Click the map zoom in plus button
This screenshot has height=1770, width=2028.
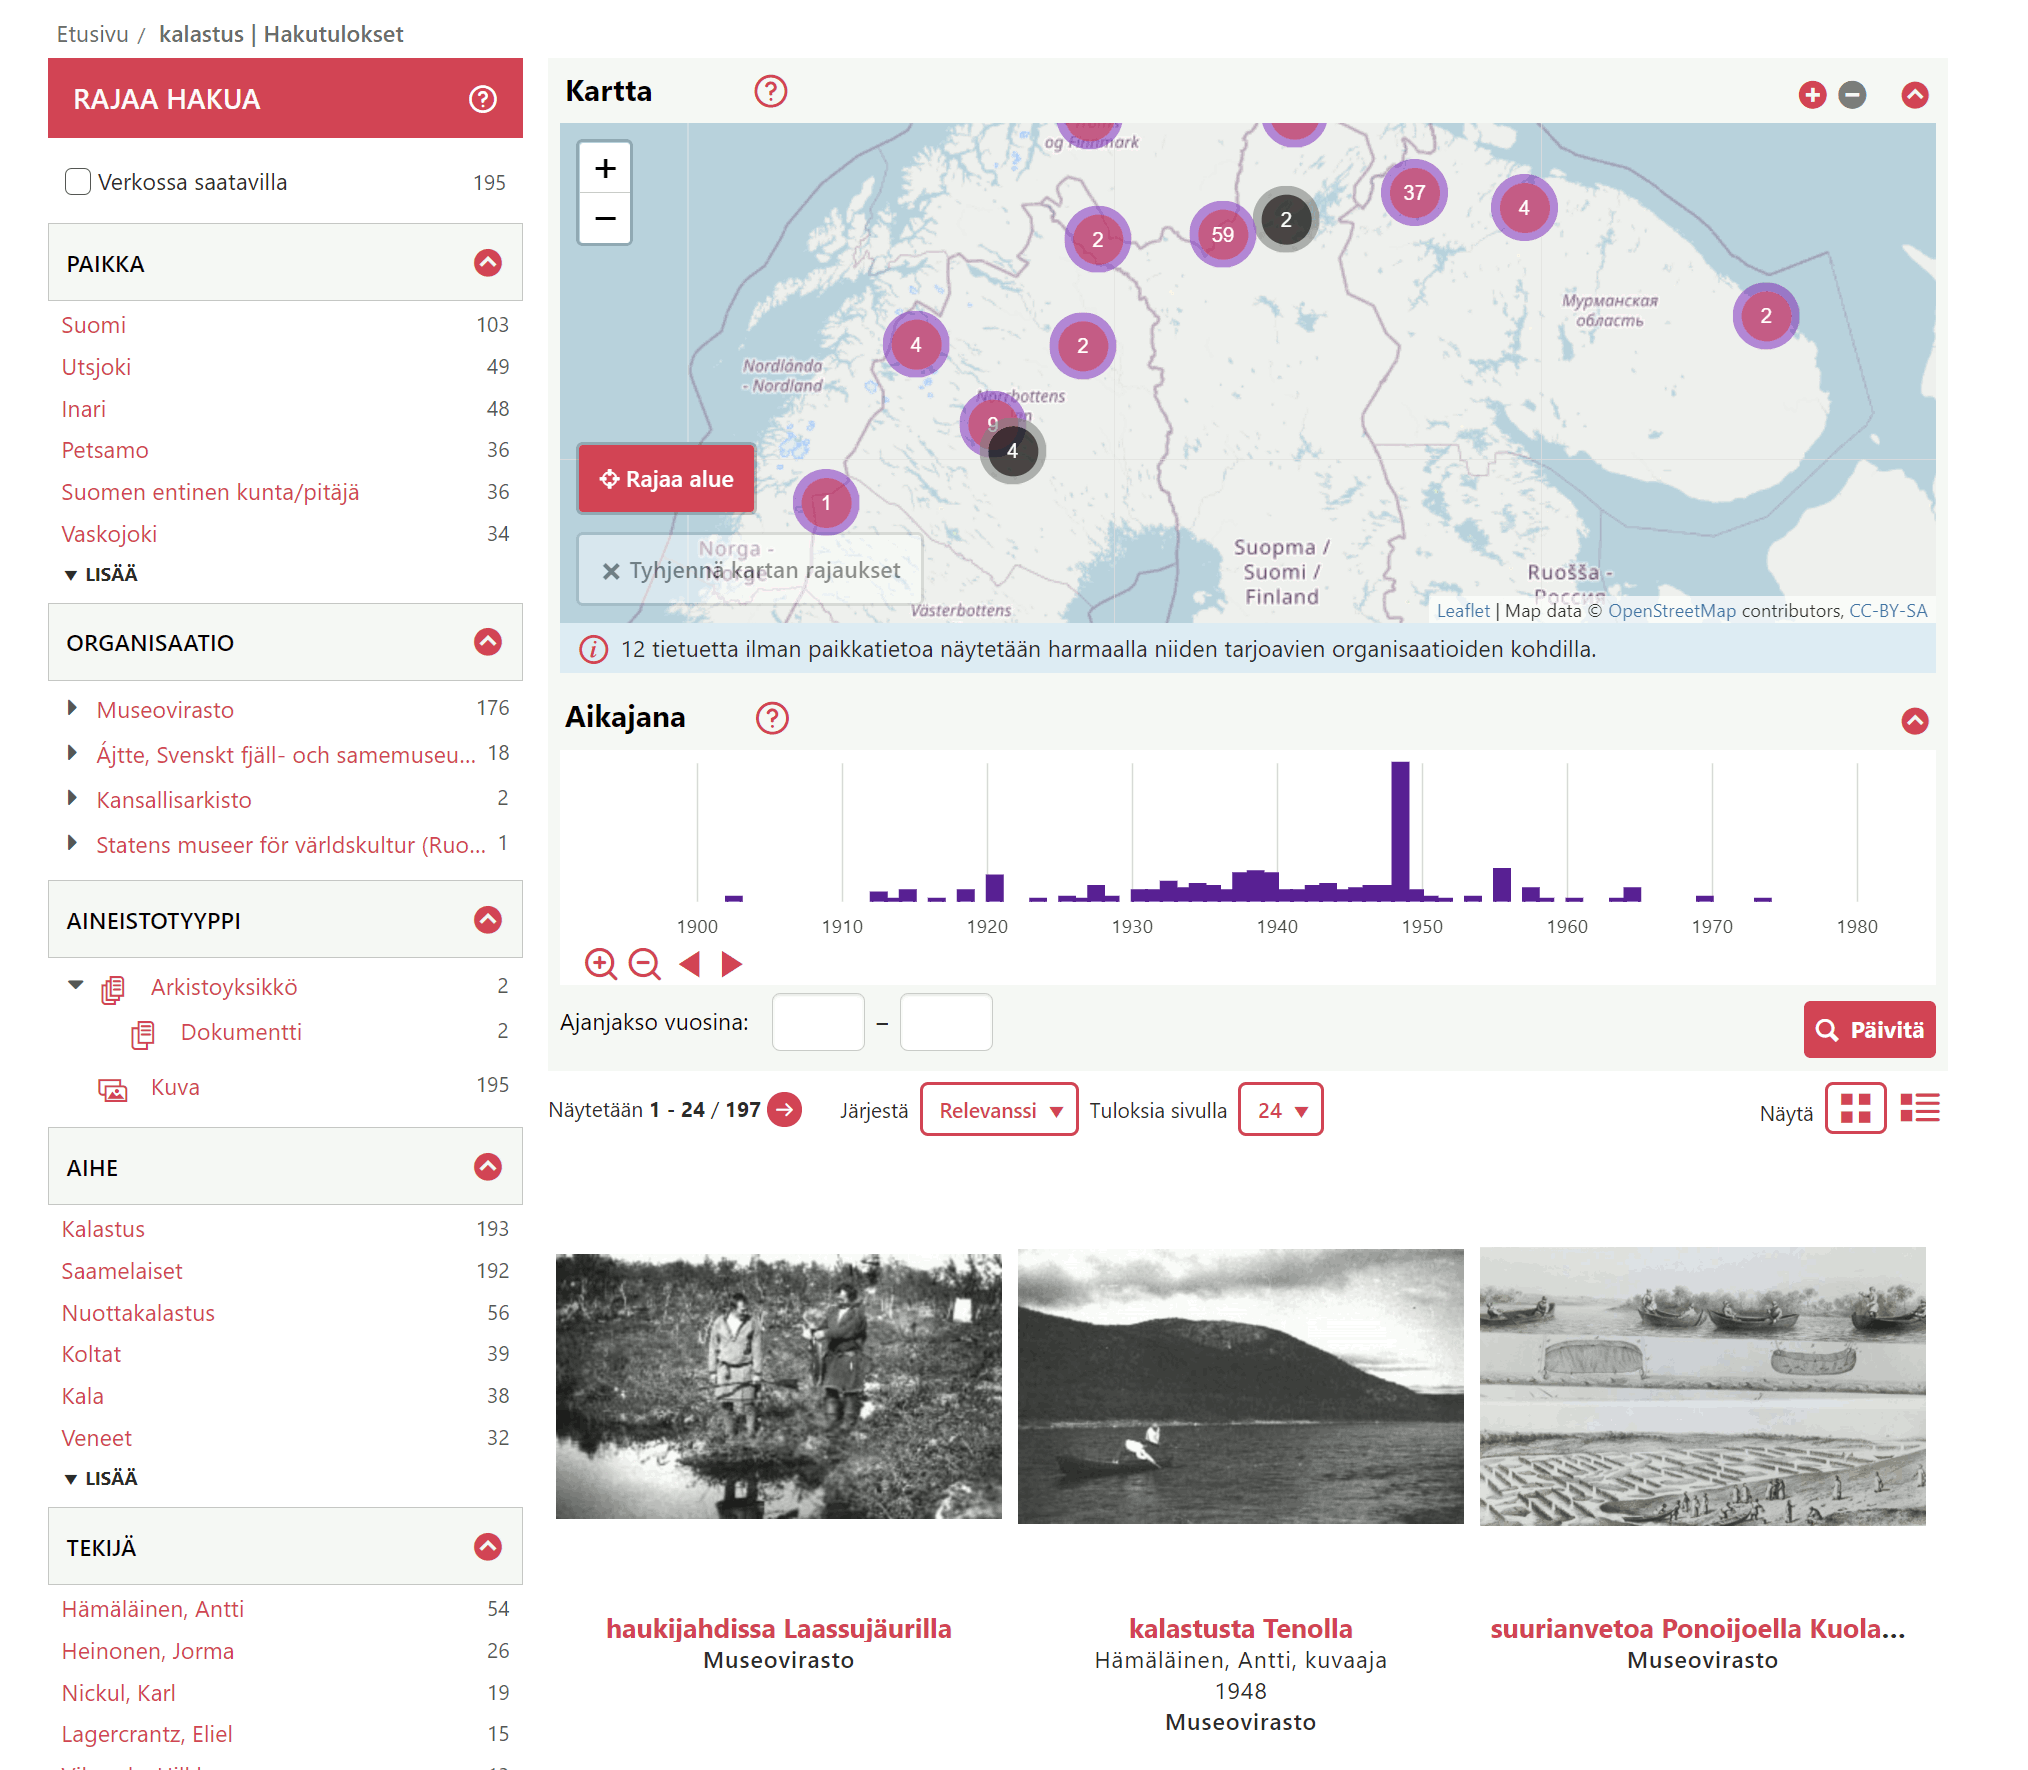[605, 168]
